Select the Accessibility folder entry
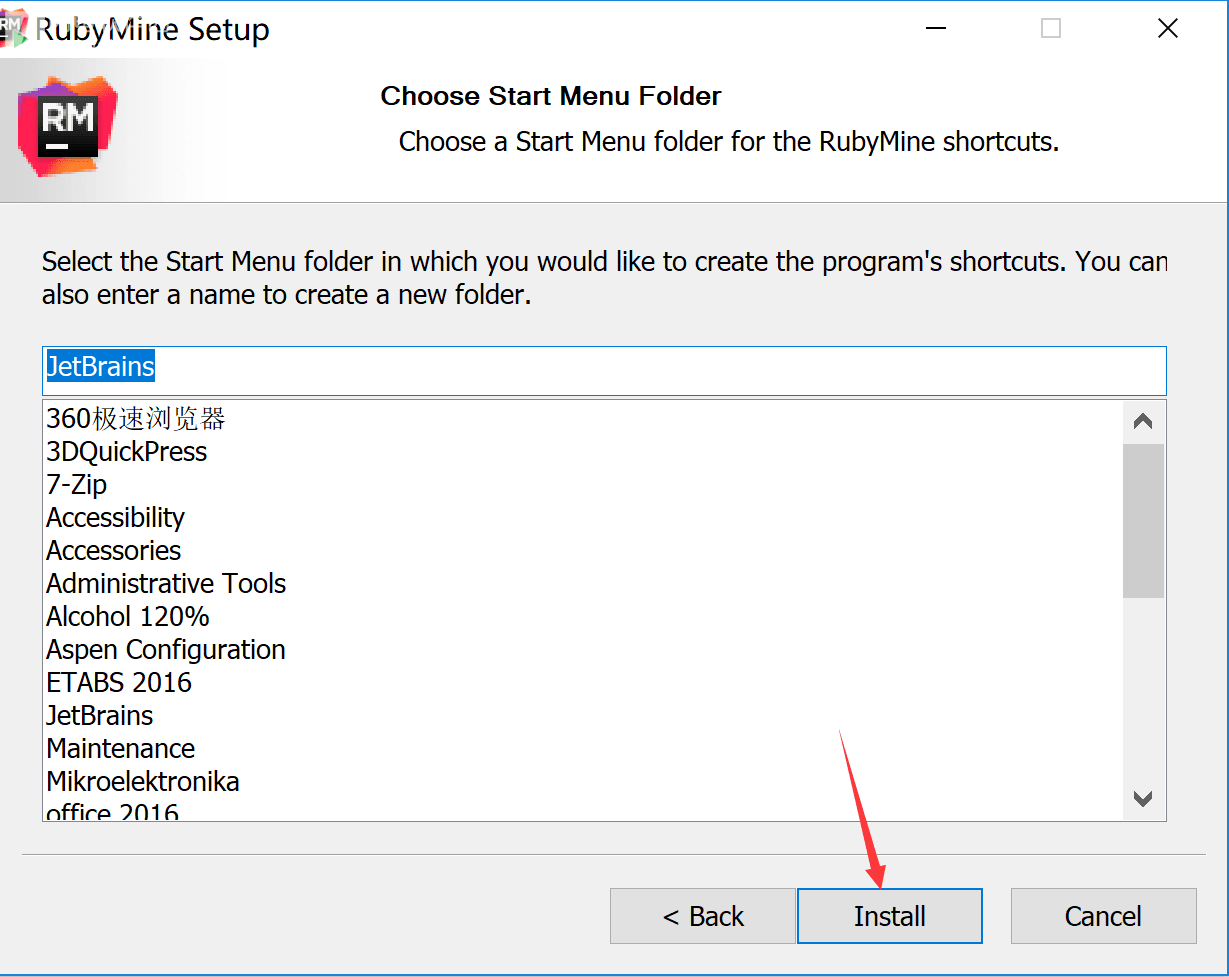1229x977 pixels. (x=116, y=517)
